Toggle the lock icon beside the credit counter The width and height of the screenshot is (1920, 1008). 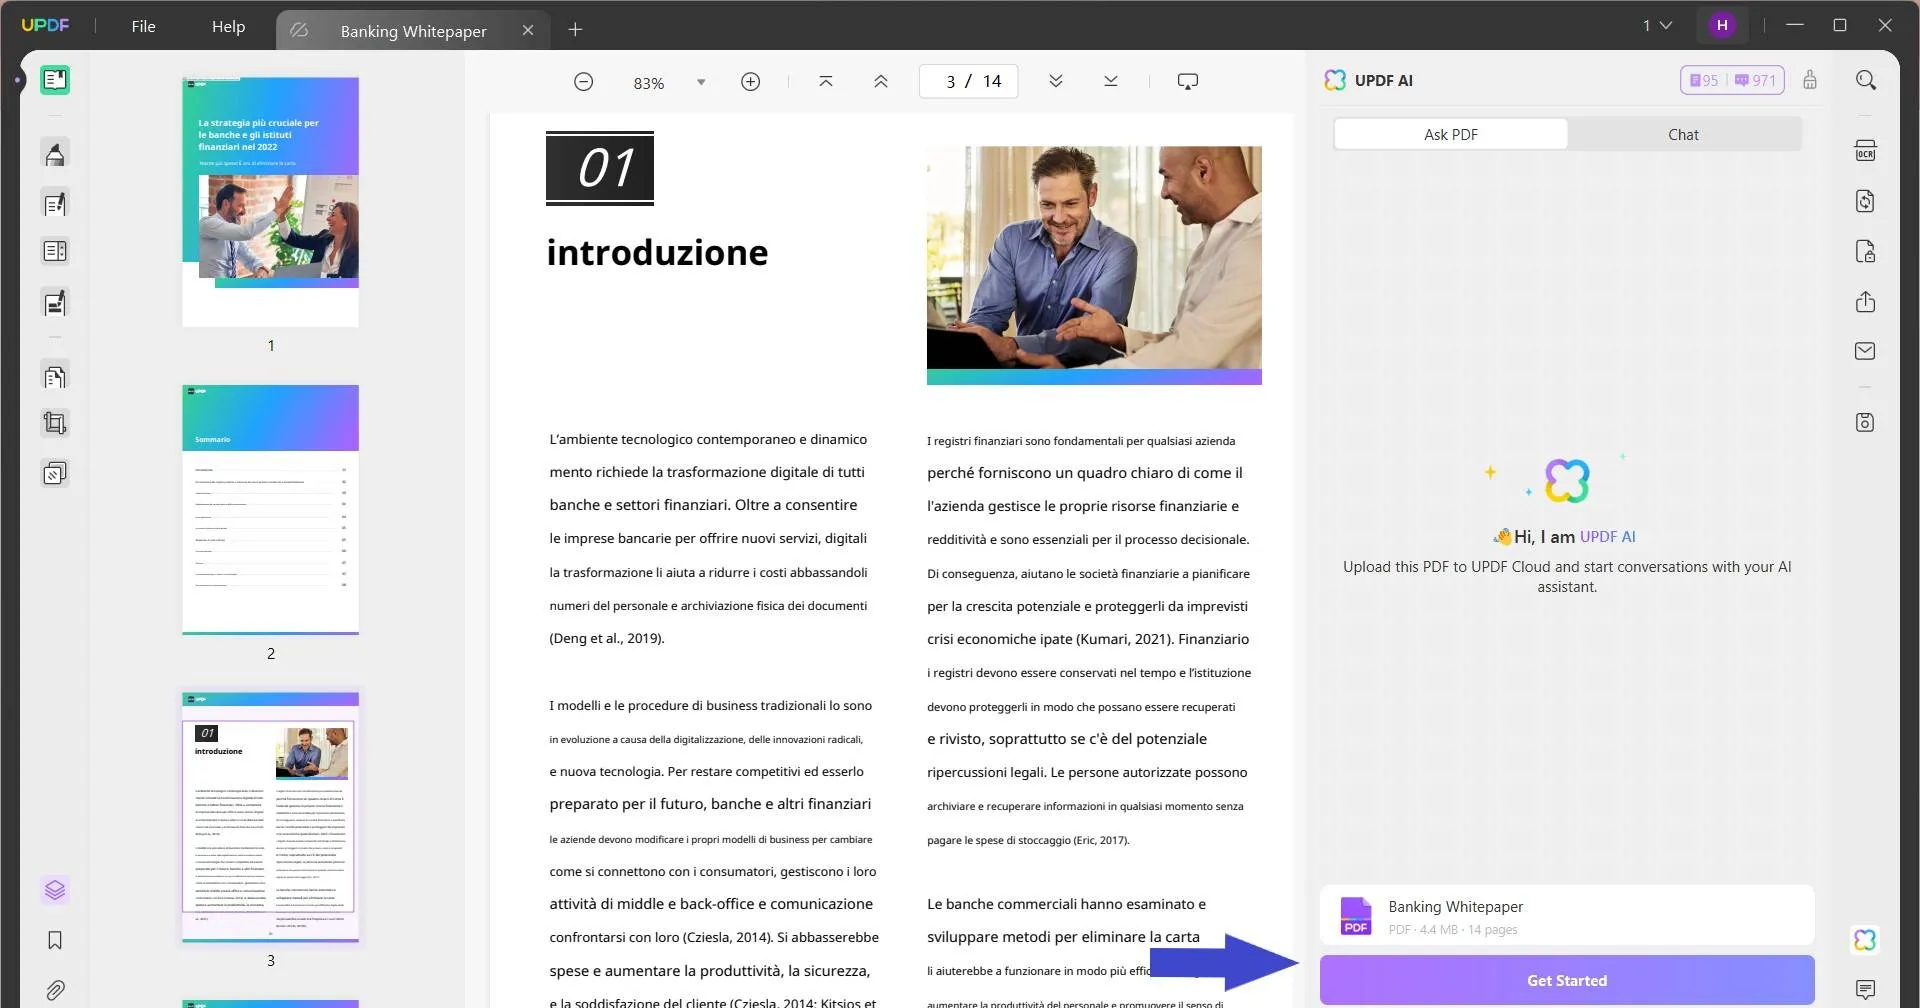pyautogui.click(x=1810, y=80)
